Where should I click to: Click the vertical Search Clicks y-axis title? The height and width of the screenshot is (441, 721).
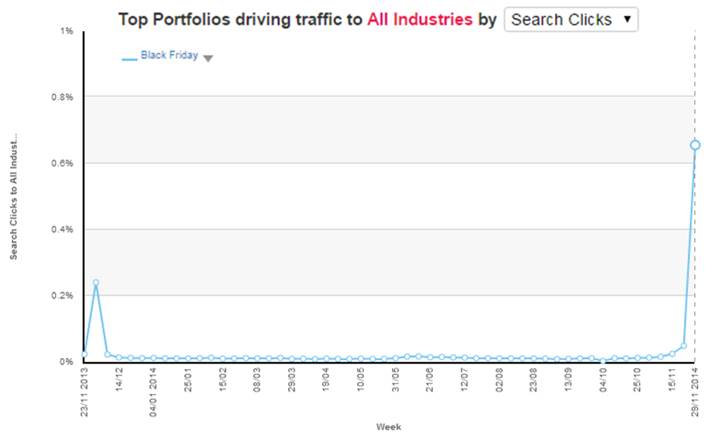point(14,197)
